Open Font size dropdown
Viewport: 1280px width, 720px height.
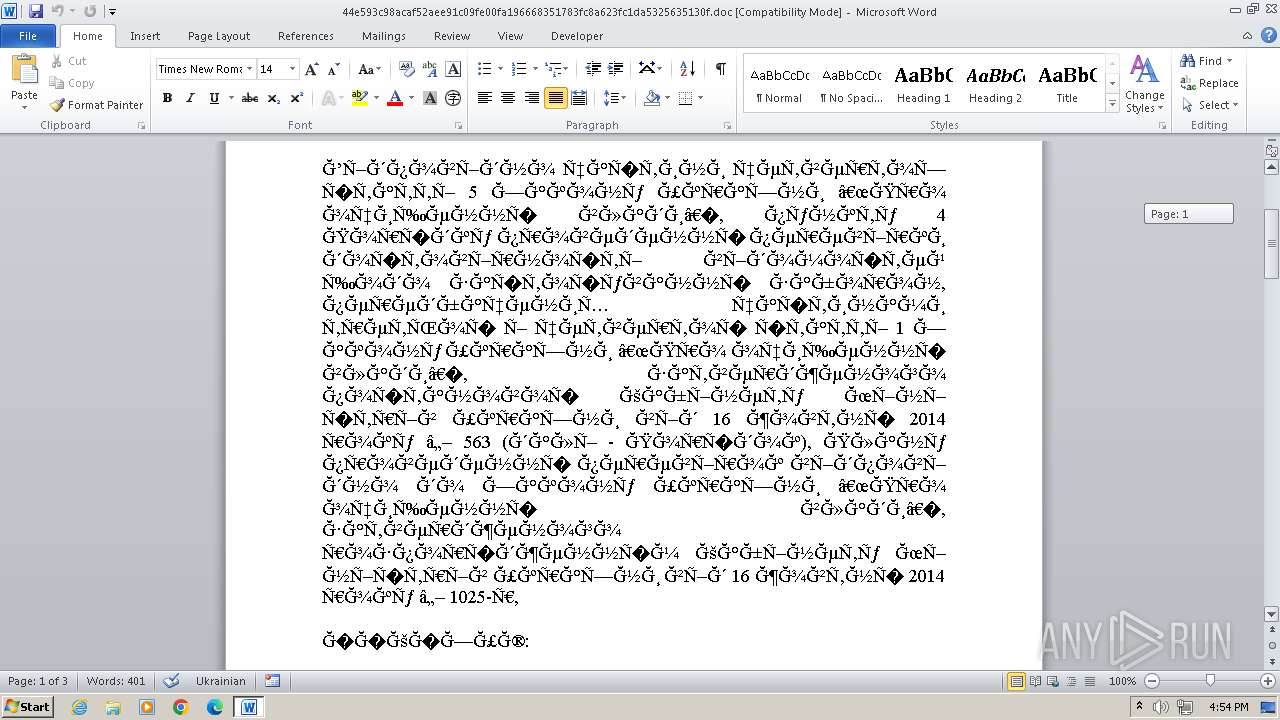click(x=293, y=69)
